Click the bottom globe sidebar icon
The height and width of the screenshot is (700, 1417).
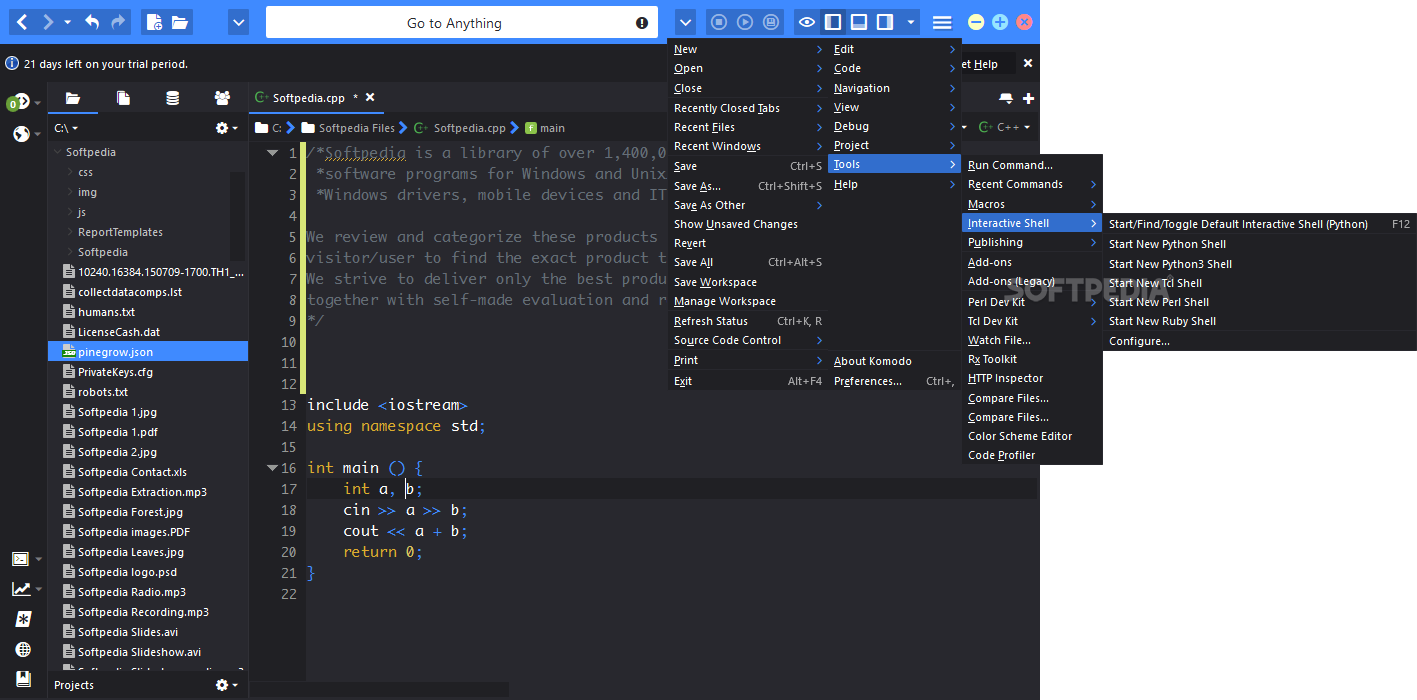click(x=22, y=649)
